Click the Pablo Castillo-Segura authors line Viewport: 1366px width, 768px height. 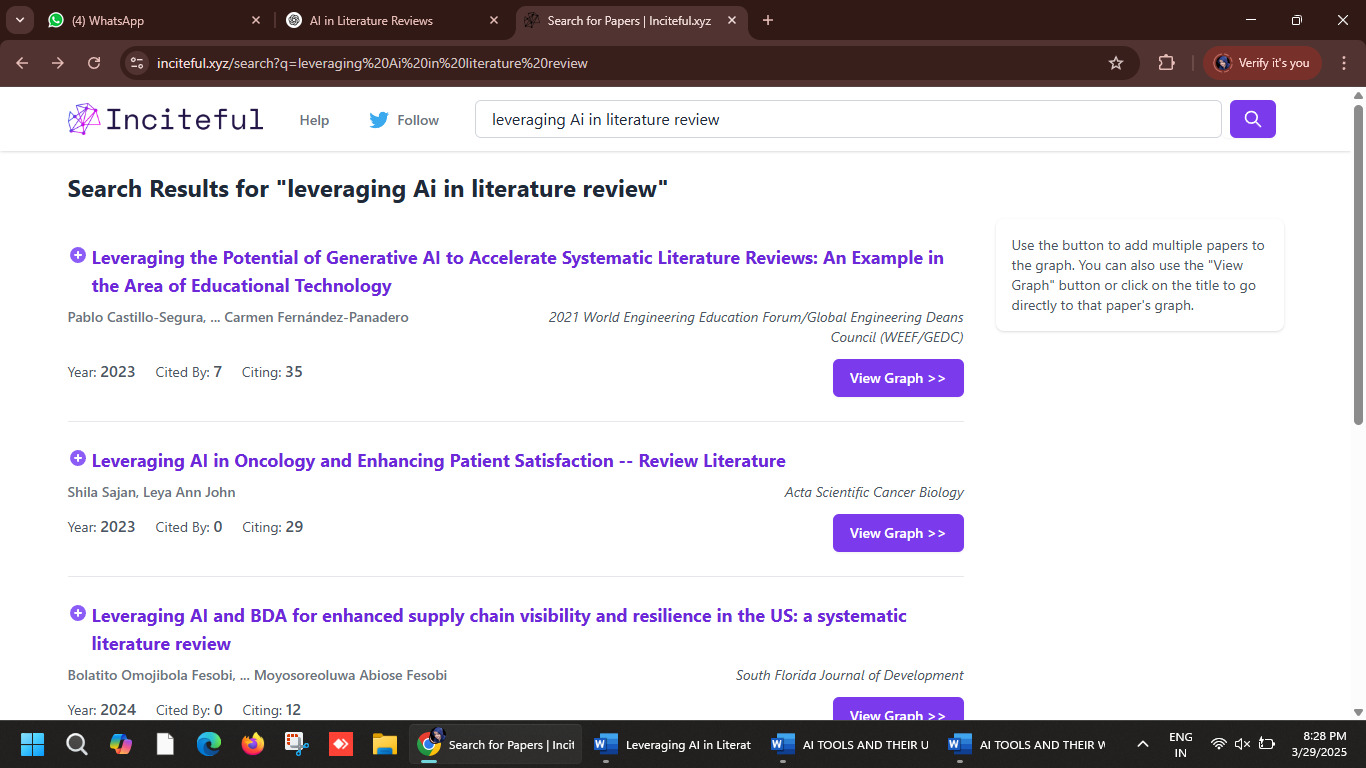[x=238, y=317]
